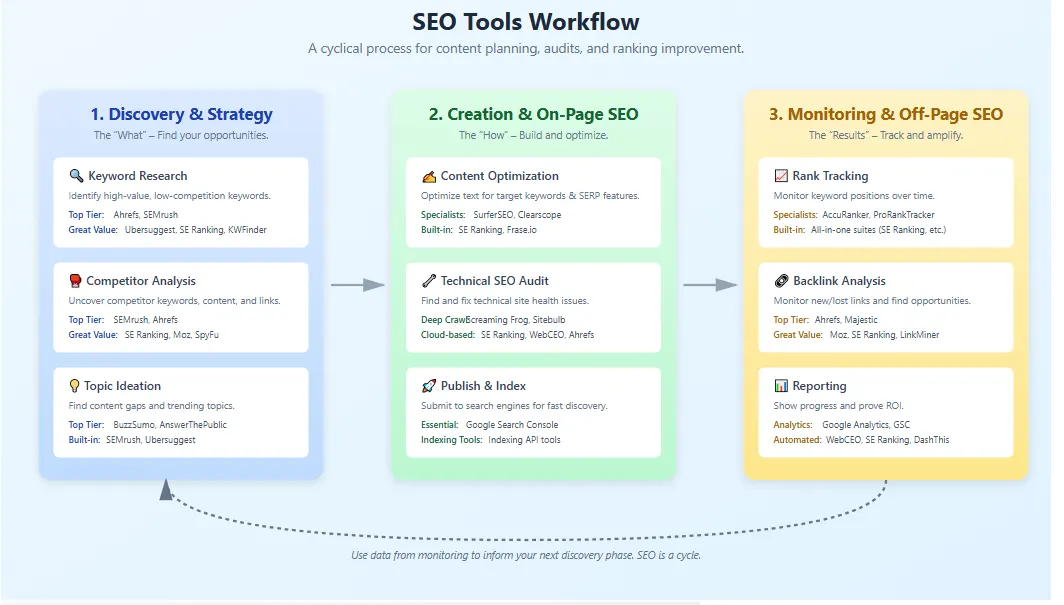
Task: Select the Backlink Analysis link icon
Action: [781, 280]
